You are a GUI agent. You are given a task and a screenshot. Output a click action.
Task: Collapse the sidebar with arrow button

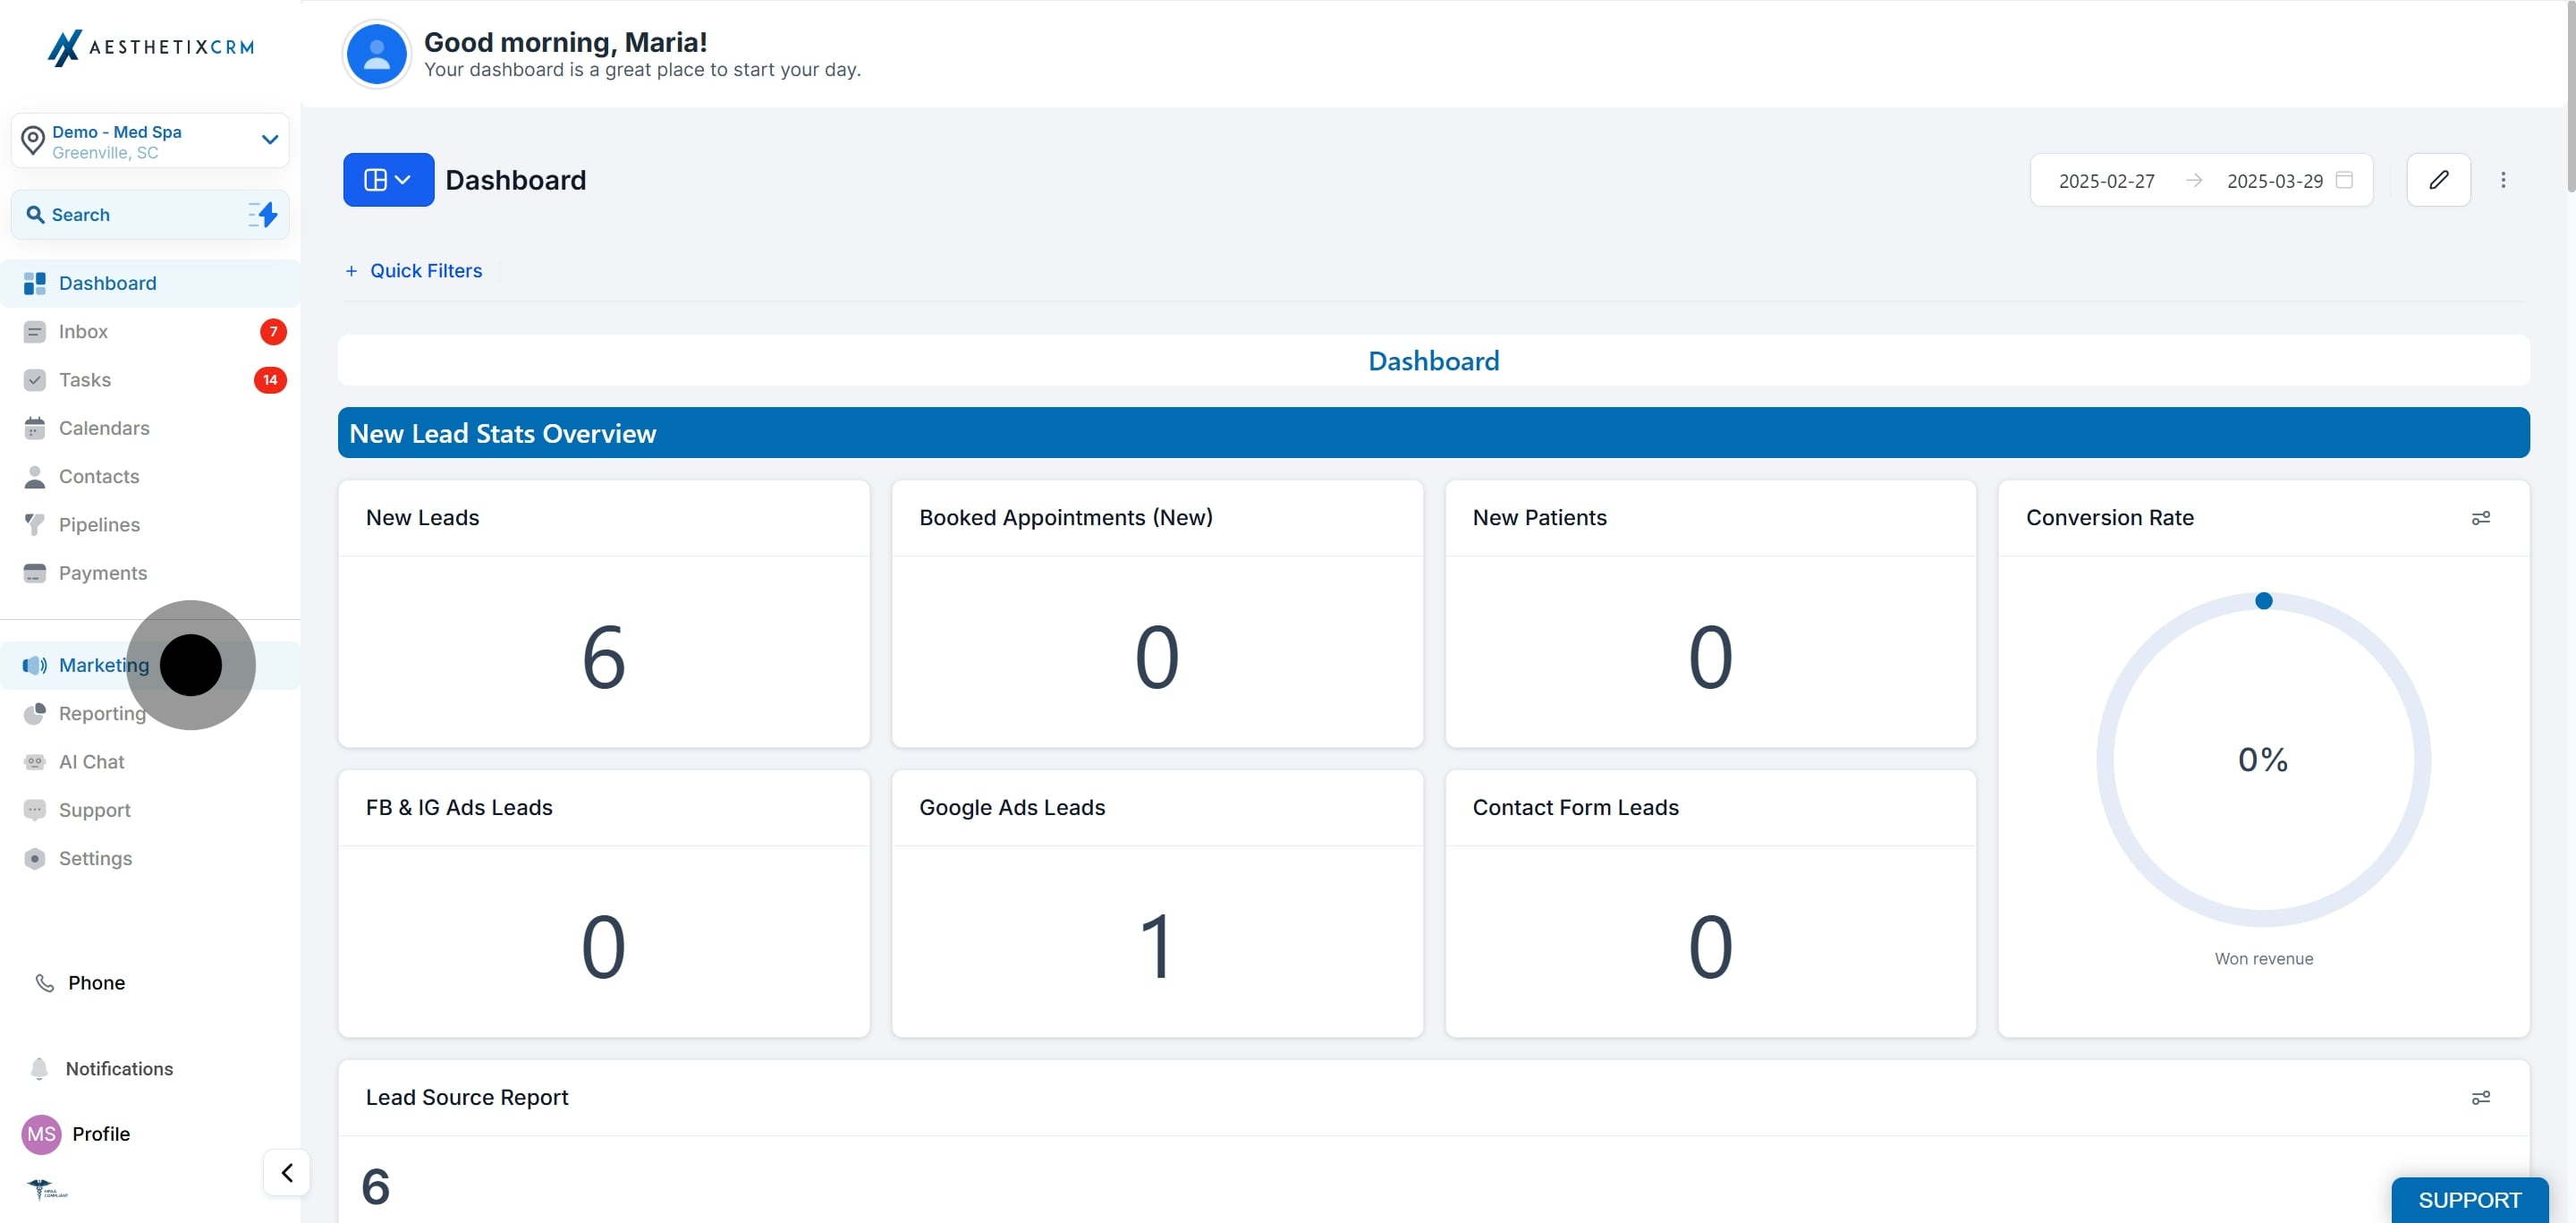point(287,1172)
